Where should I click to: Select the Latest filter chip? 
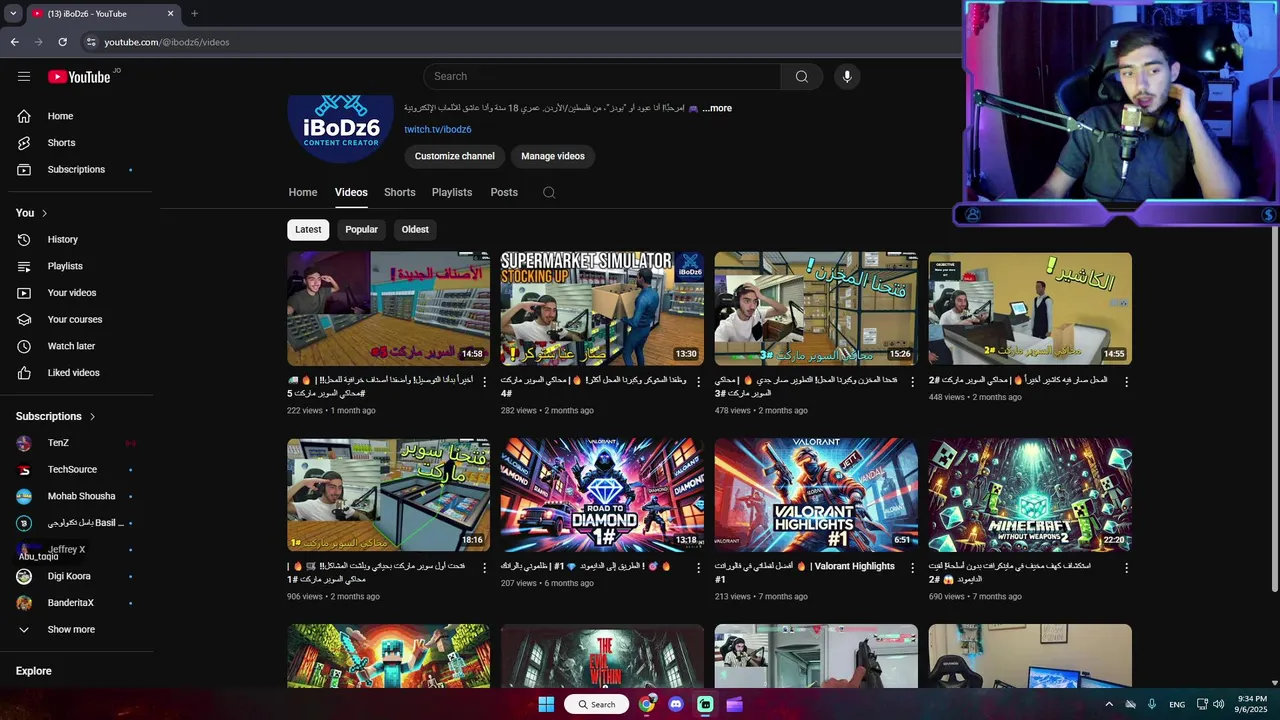click(x=308, y=229)
